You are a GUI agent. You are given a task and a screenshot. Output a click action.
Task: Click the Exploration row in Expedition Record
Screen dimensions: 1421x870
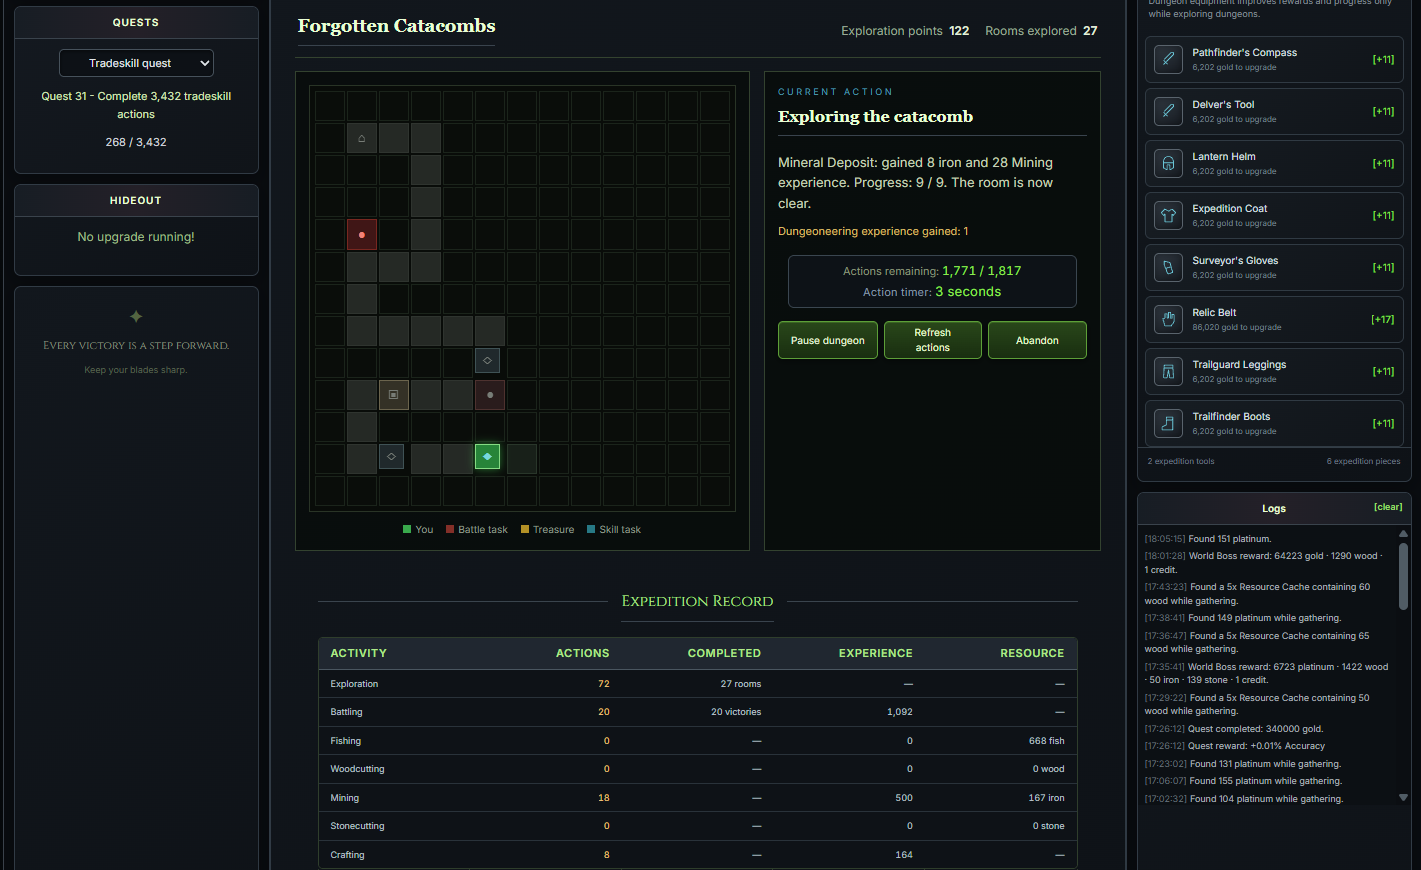(697, 684)
